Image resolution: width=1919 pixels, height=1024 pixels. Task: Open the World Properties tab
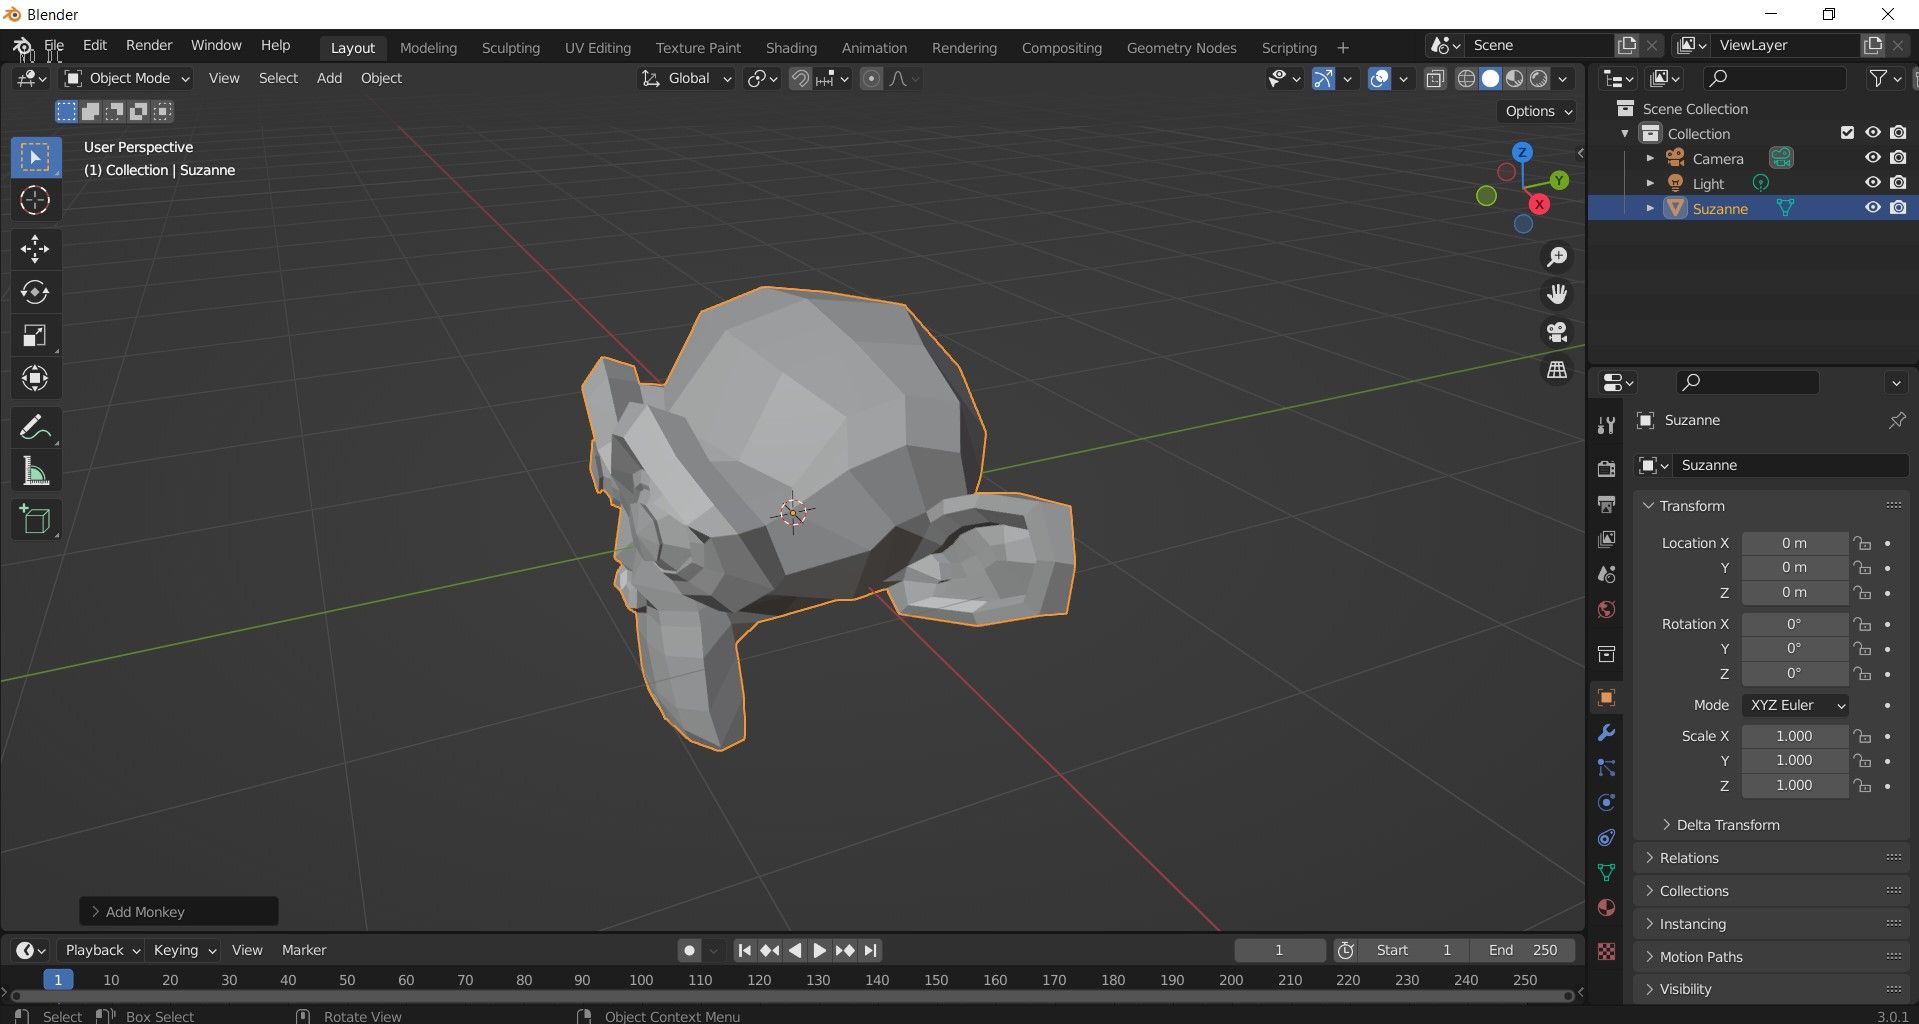pyautogui.click(x=1606, y=609)
